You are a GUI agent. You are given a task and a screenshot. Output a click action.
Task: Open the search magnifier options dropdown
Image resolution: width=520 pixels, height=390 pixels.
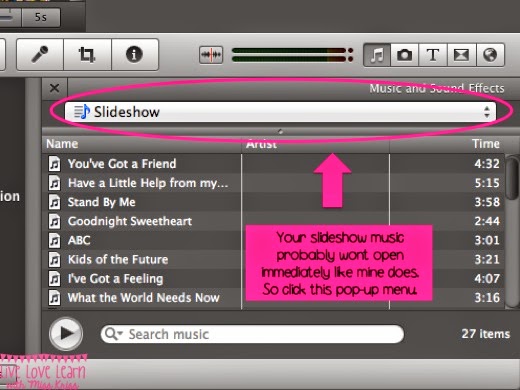[114, 334]
